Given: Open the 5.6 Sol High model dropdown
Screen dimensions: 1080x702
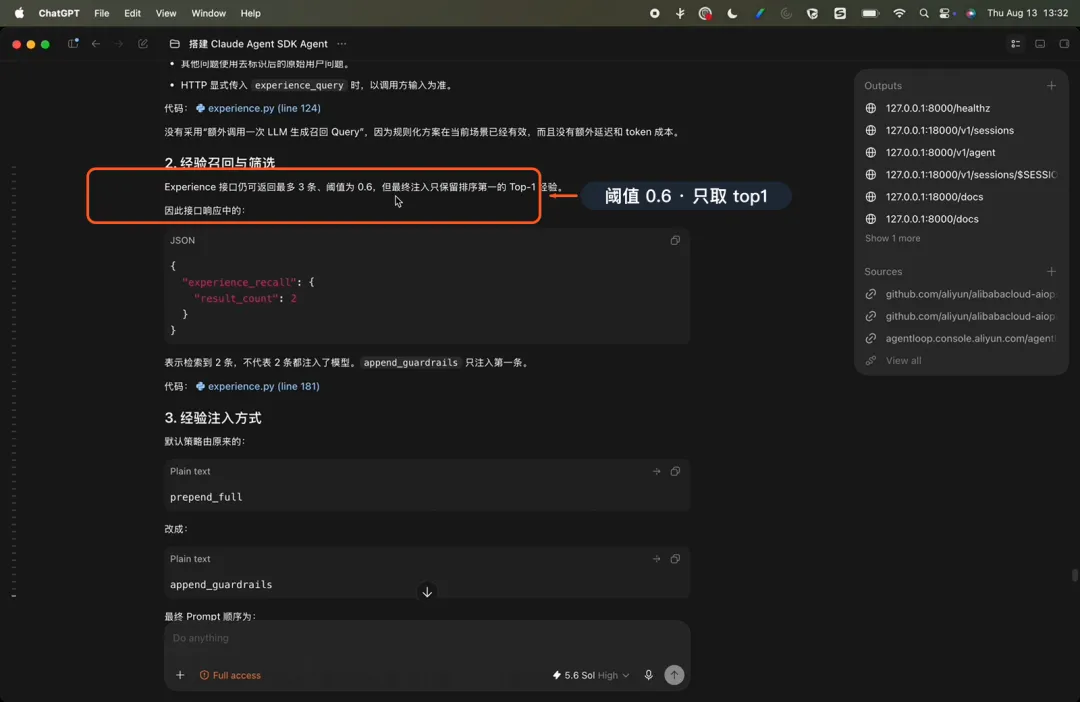Looking at the screenshot, I should point(591,675).
